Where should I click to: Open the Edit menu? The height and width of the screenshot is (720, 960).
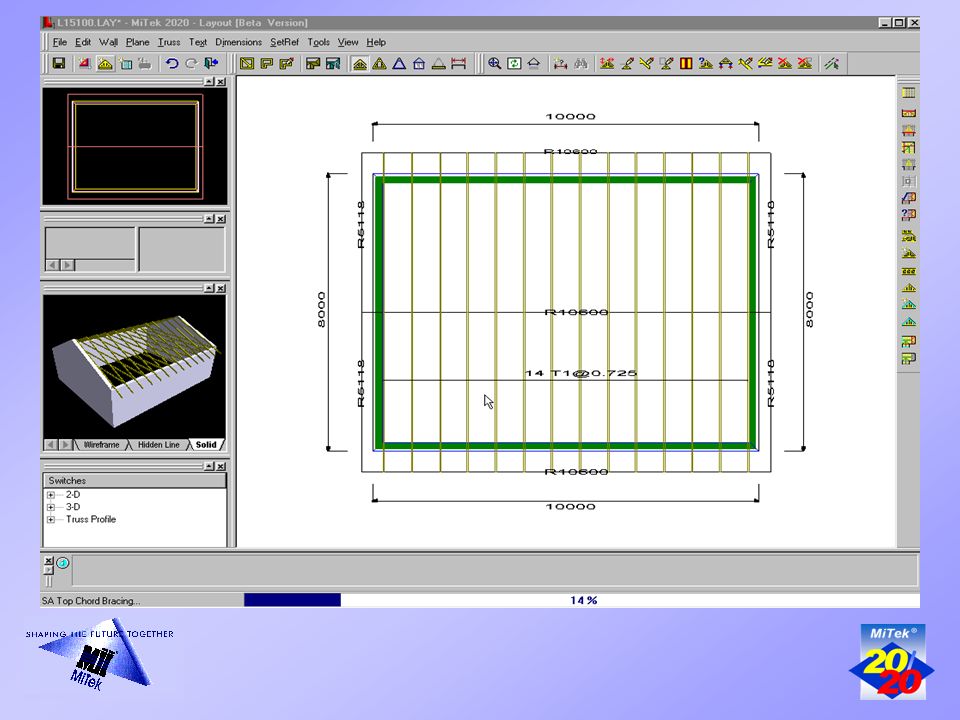click(83, 42)
